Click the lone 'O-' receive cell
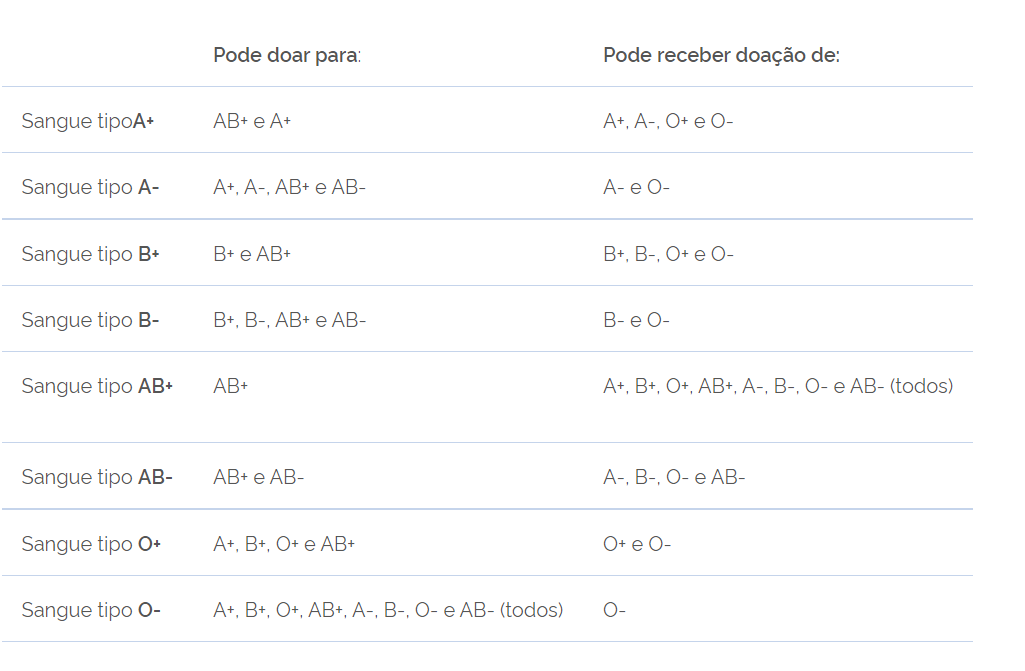The image size is (1025, 671). pos(614,610)
